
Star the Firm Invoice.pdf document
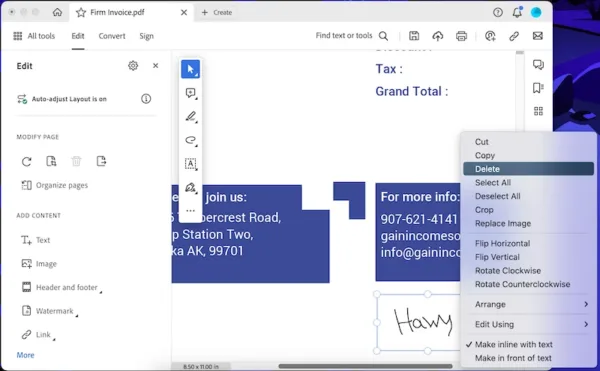coord(81,13)
